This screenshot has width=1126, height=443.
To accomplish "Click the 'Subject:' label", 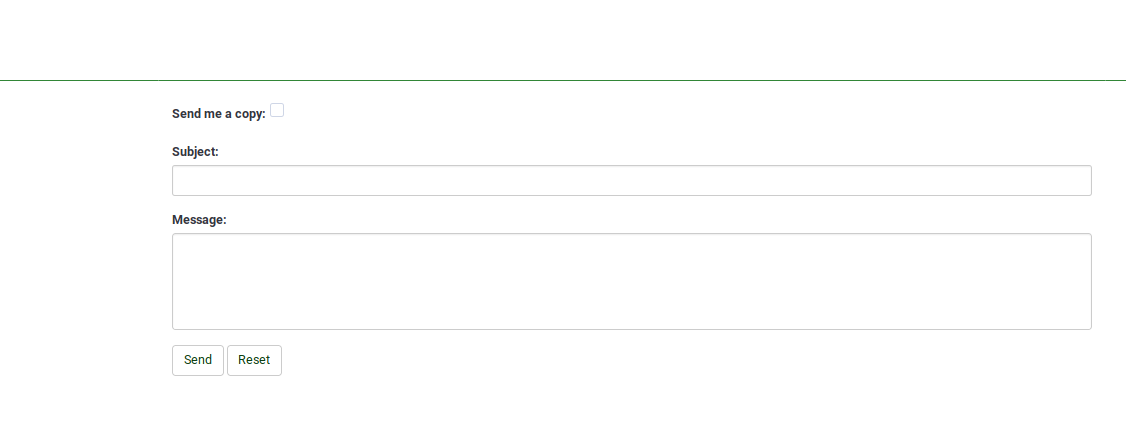I will [x=195, y=152].
